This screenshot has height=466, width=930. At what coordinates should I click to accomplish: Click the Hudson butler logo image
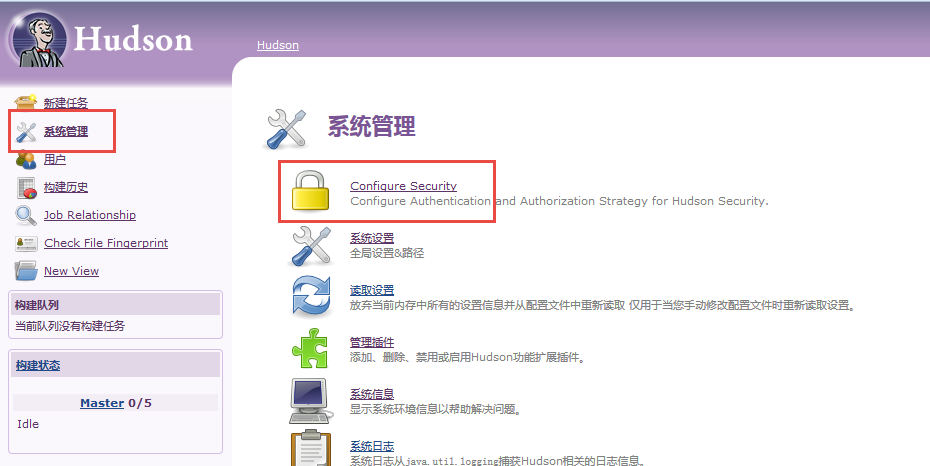click(39, 40)
